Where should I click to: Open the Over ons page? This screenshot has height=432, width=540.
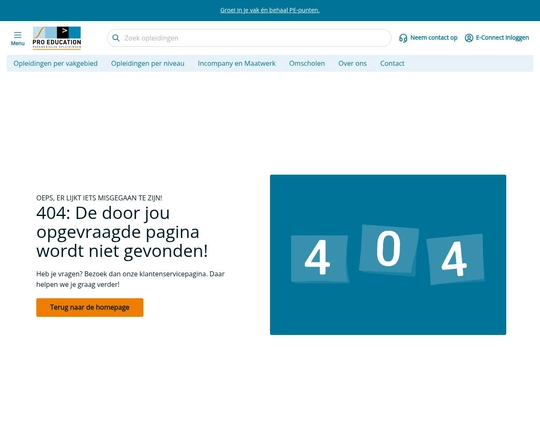352,63
